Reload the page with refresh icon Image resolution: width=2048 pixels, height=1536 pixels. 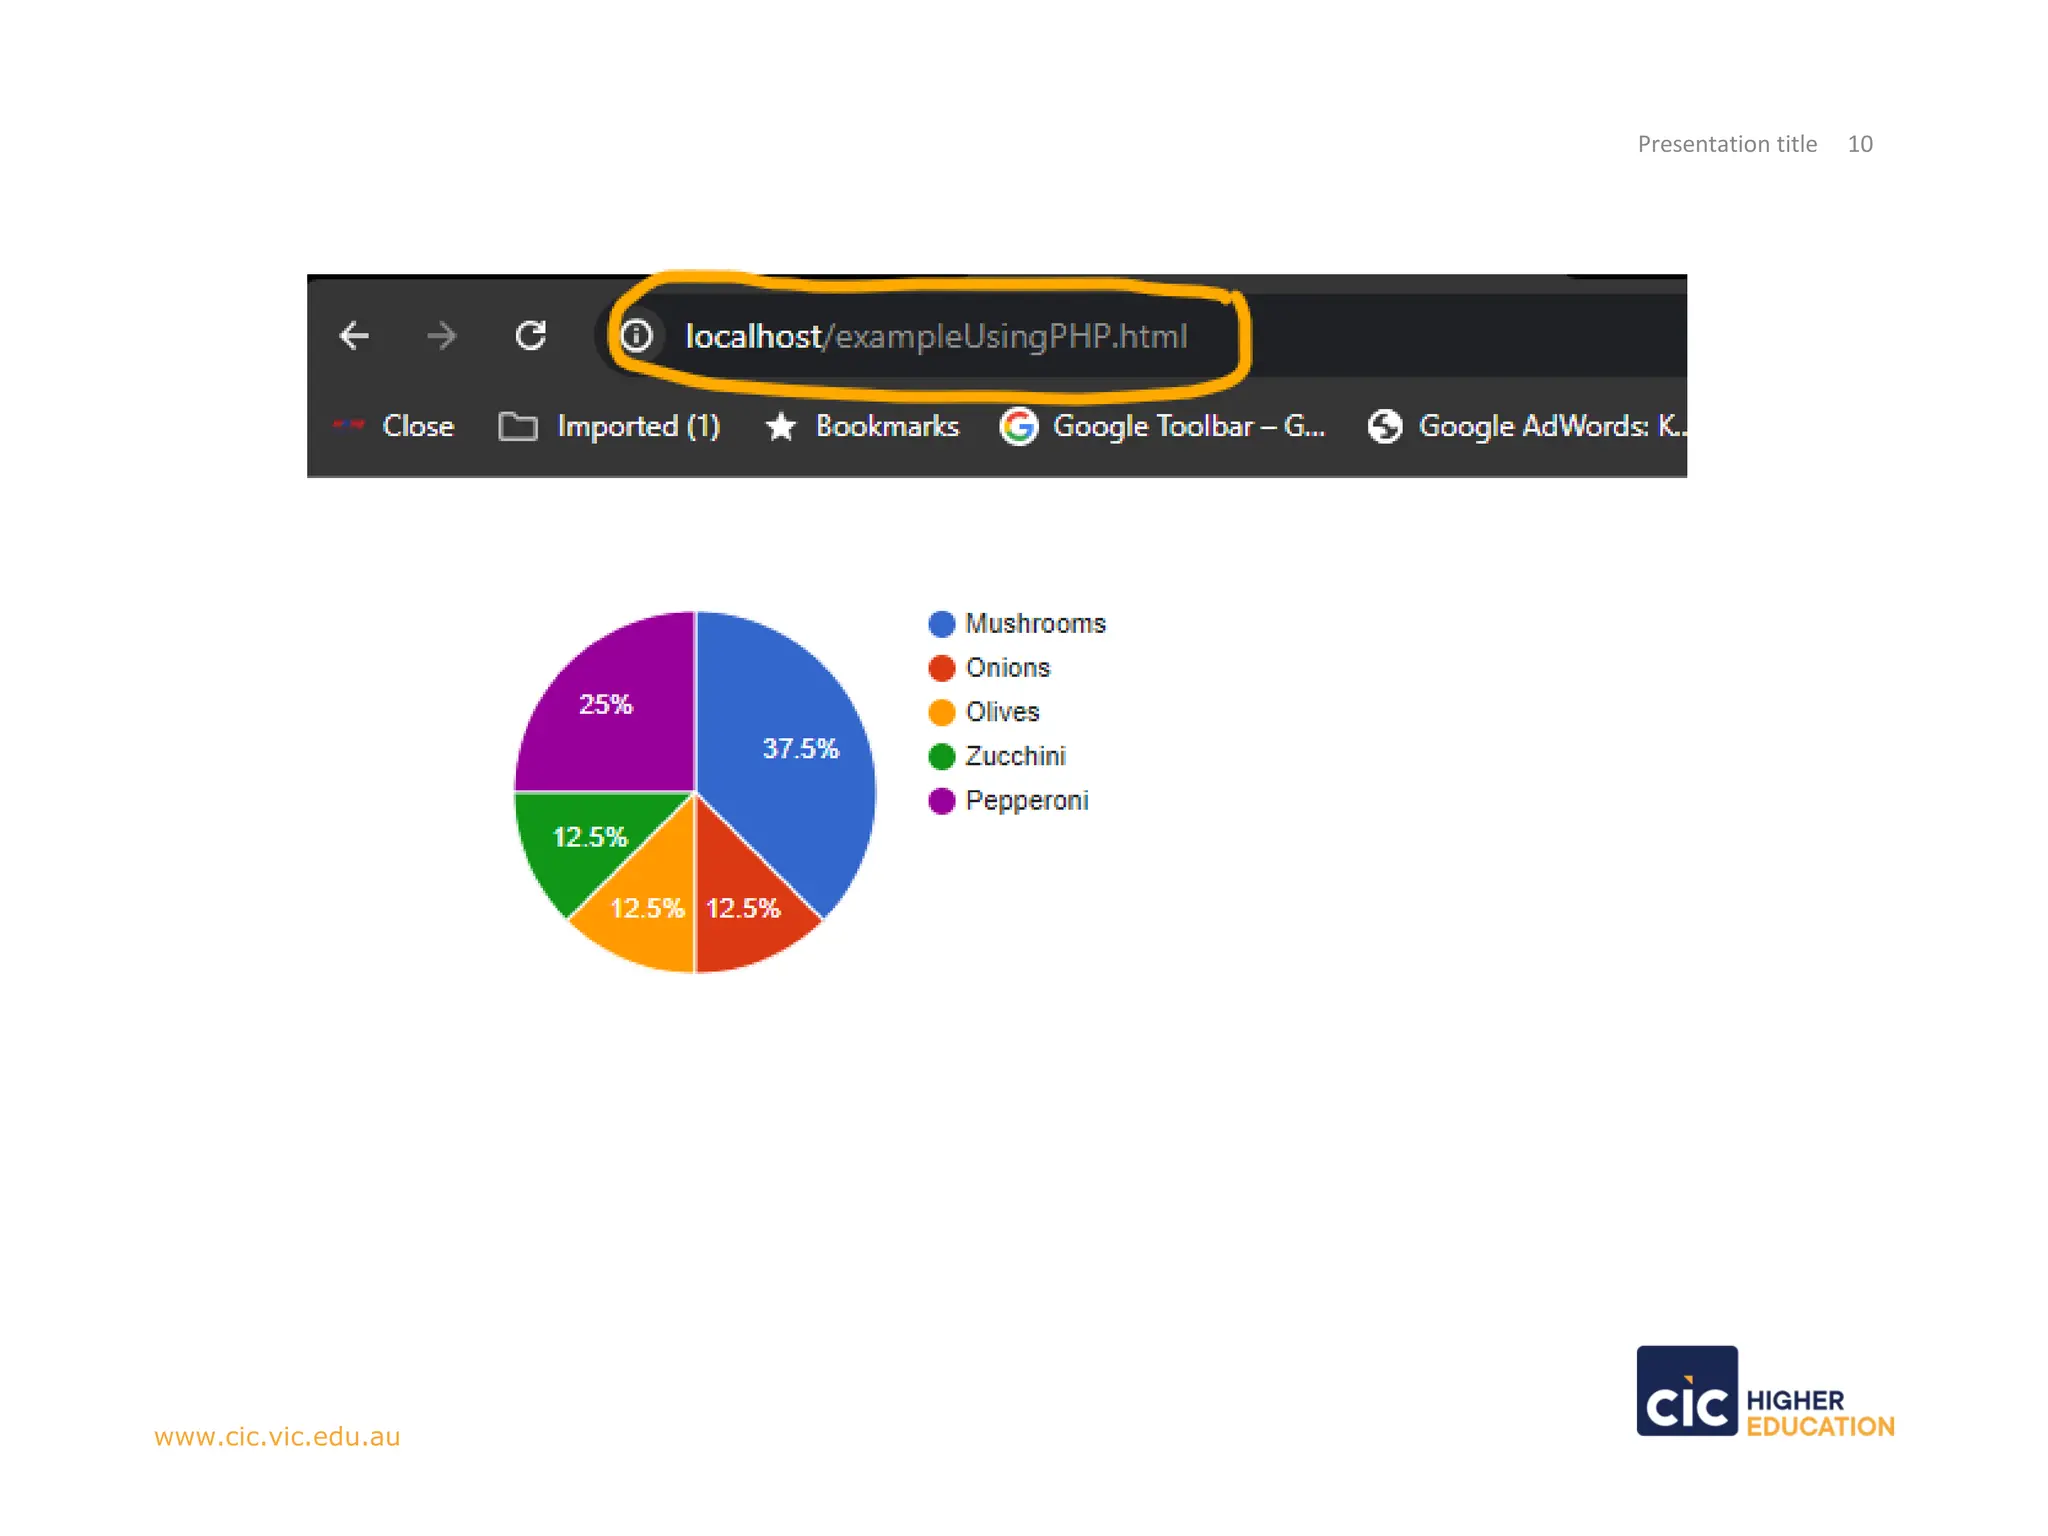530,335
